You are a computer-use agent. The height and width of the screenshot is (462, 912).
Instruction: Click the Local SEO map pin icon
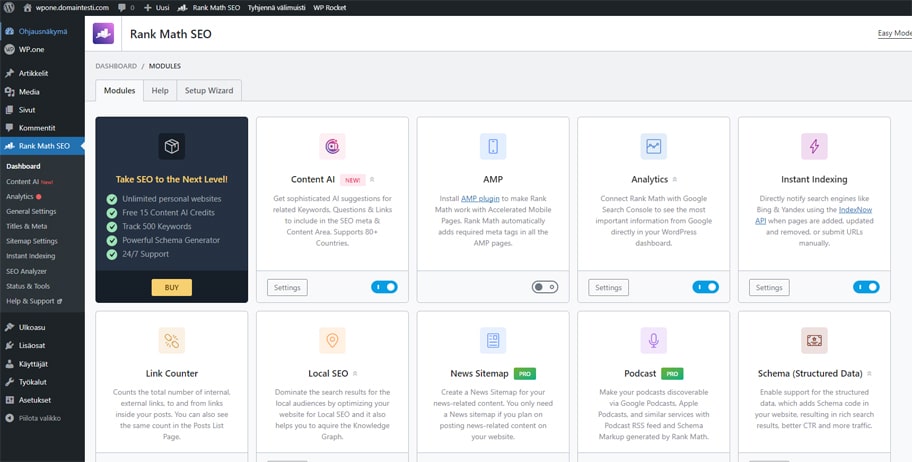(x=332, y=341)
